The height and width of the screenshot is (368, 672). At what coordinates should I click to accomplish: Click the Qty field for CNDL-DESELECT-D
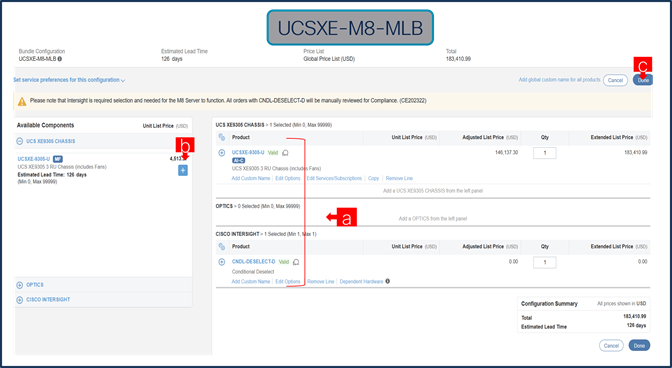[x=545, y=262]
